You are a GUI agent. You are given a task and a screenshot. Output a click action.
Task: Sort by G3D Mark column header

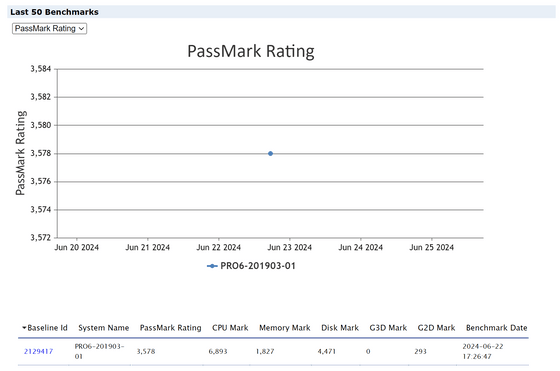pyautogui.click(x=388, y=328)
